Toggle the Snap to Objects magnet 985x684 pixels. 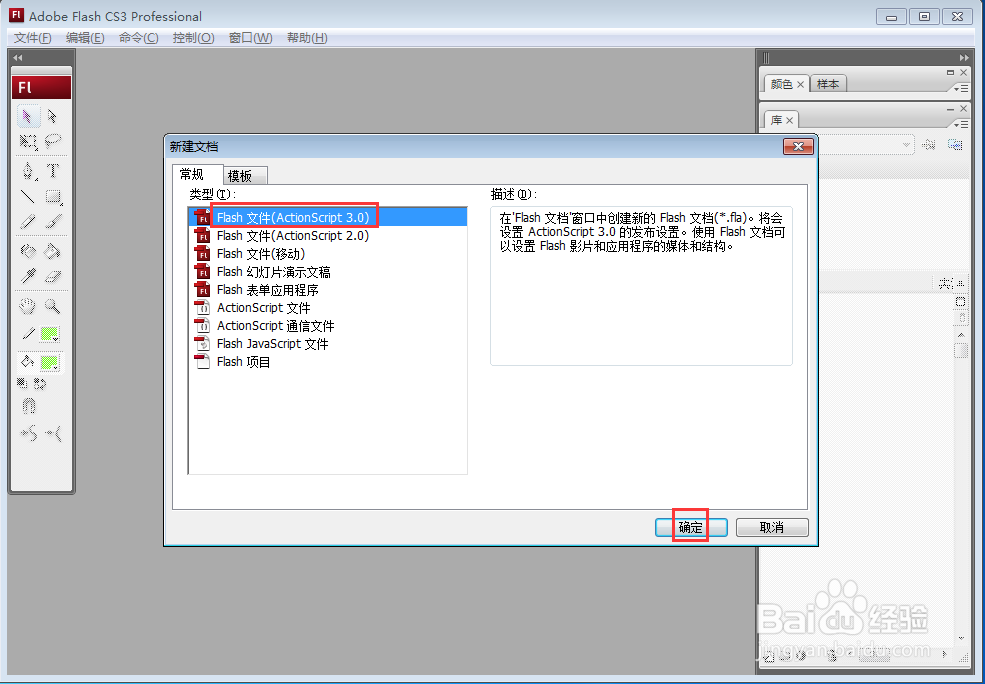pyautogui.click(x=29, y=406)
